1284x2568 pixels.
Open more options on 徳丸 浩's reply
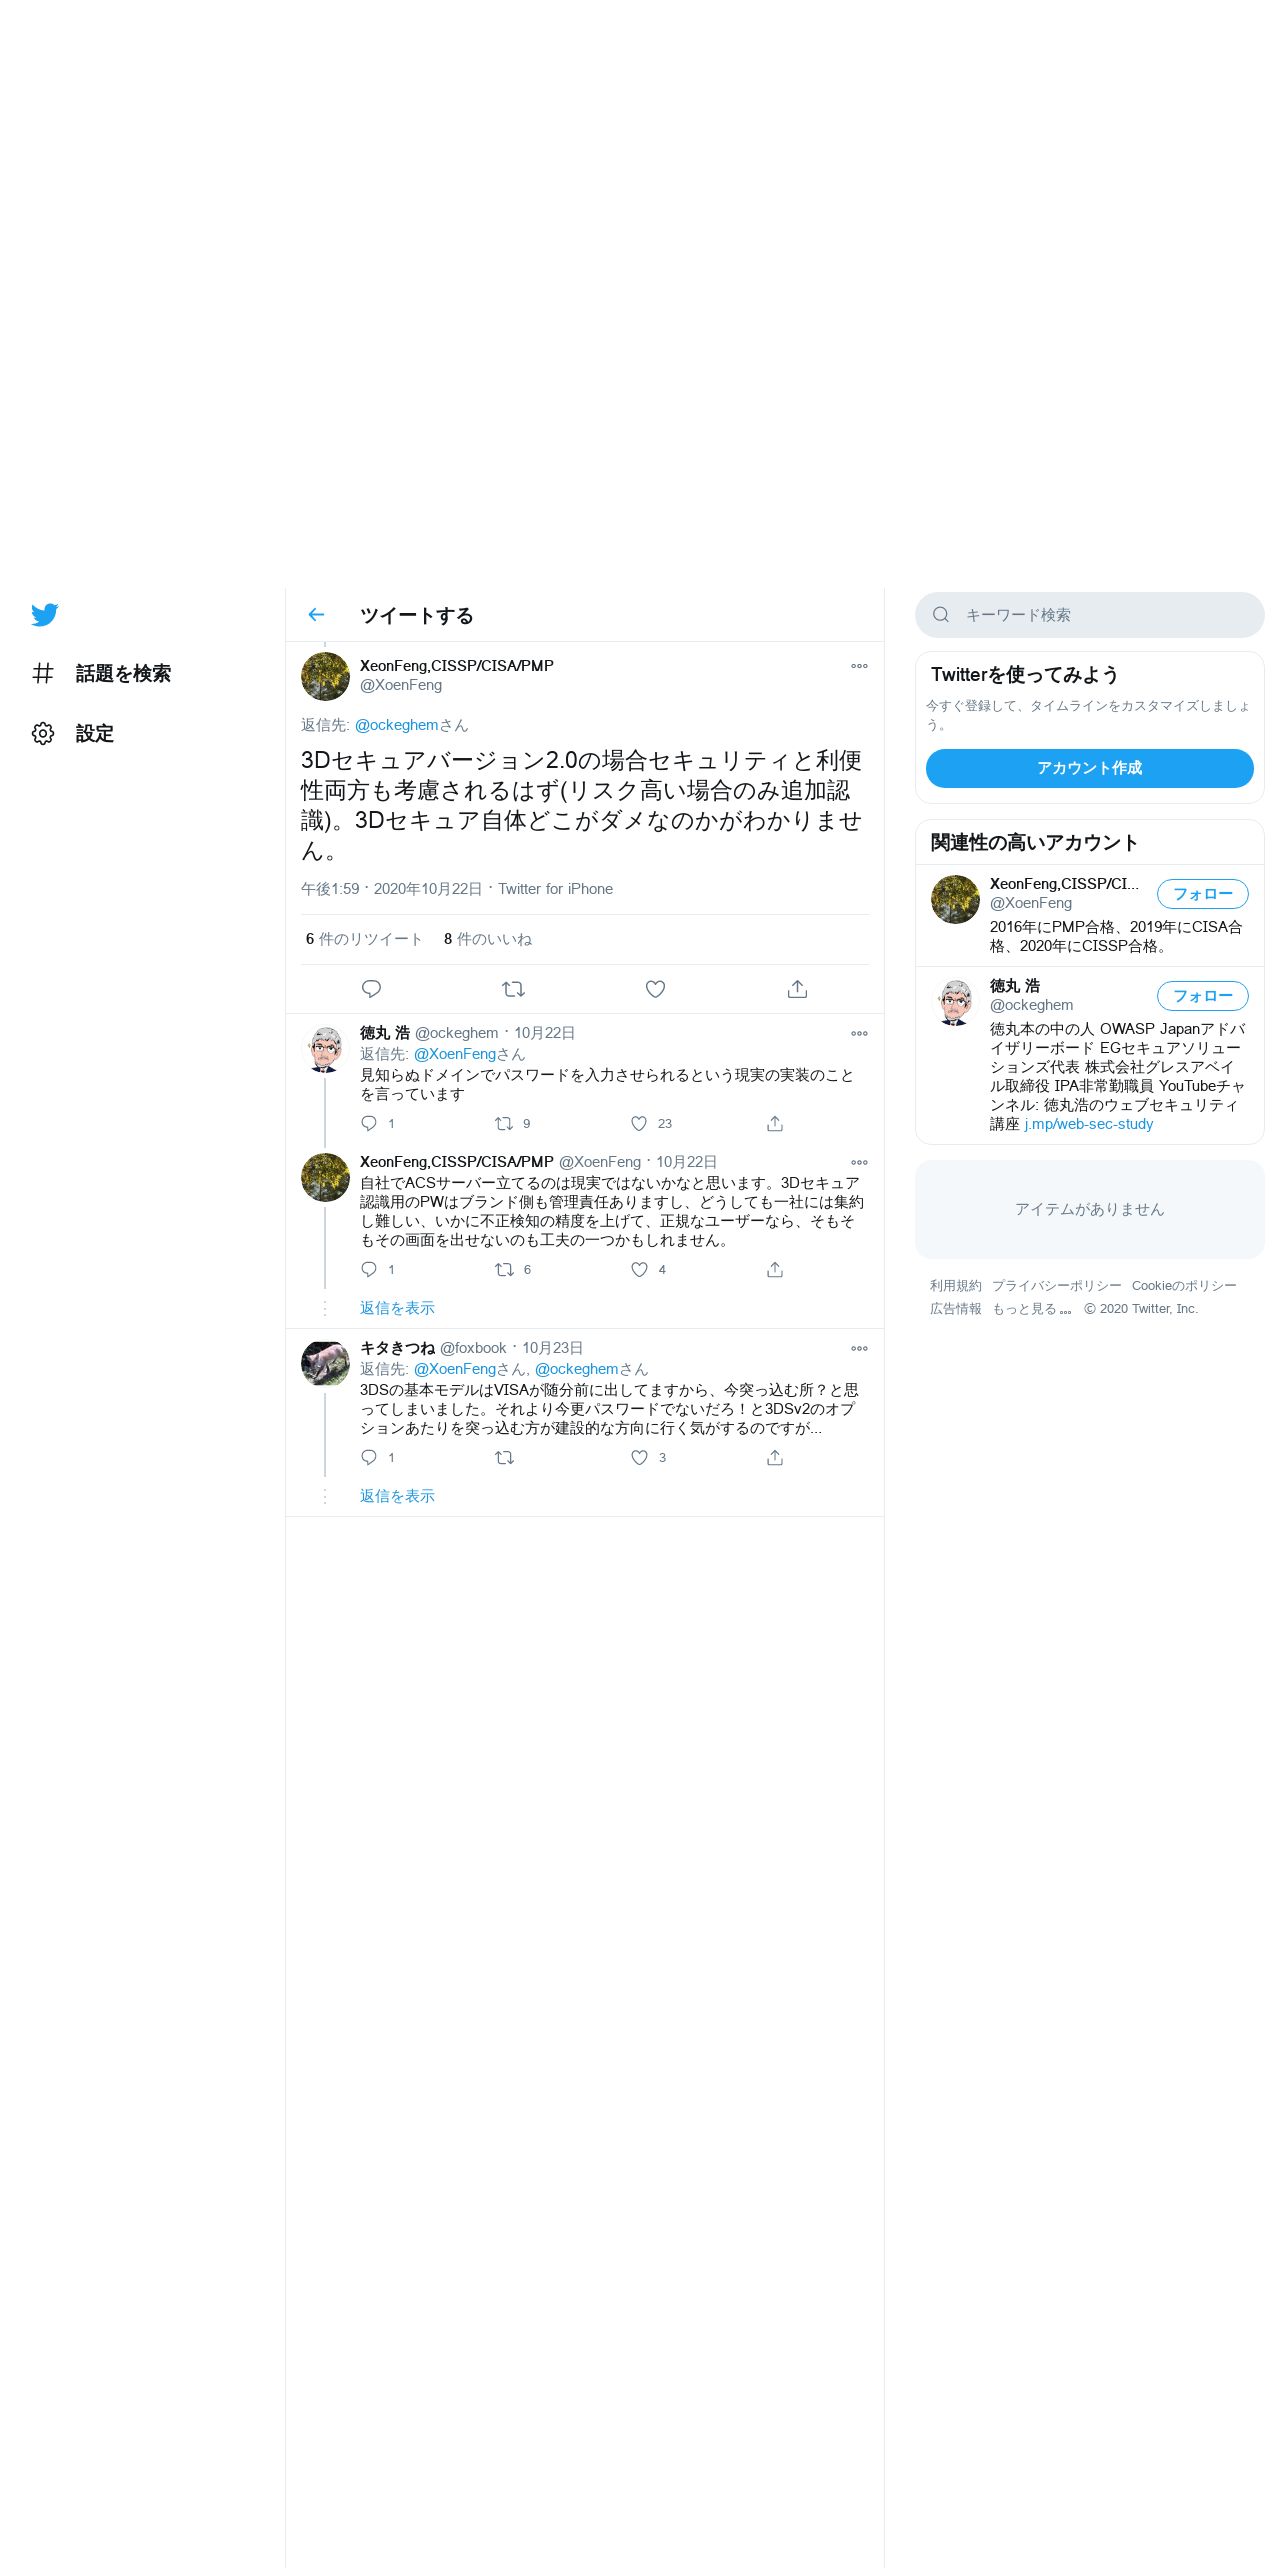tap(859, 1034)
